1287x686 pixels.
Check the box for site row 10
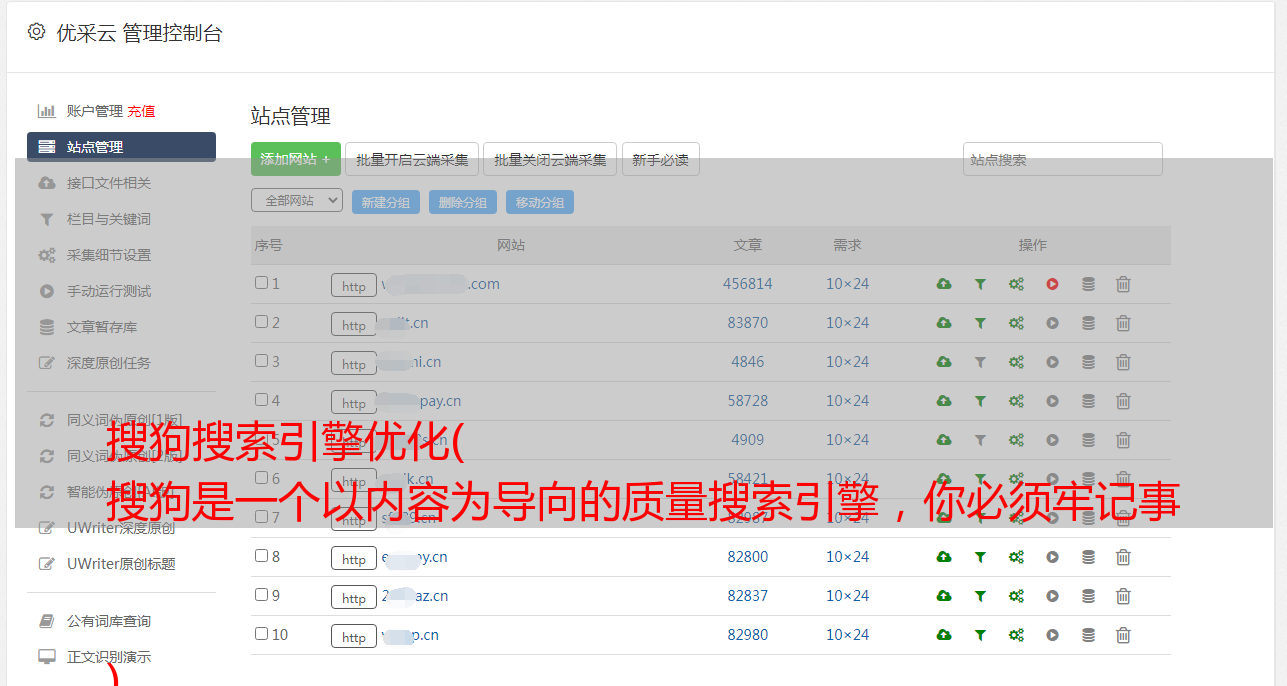[x=261, y=634]
